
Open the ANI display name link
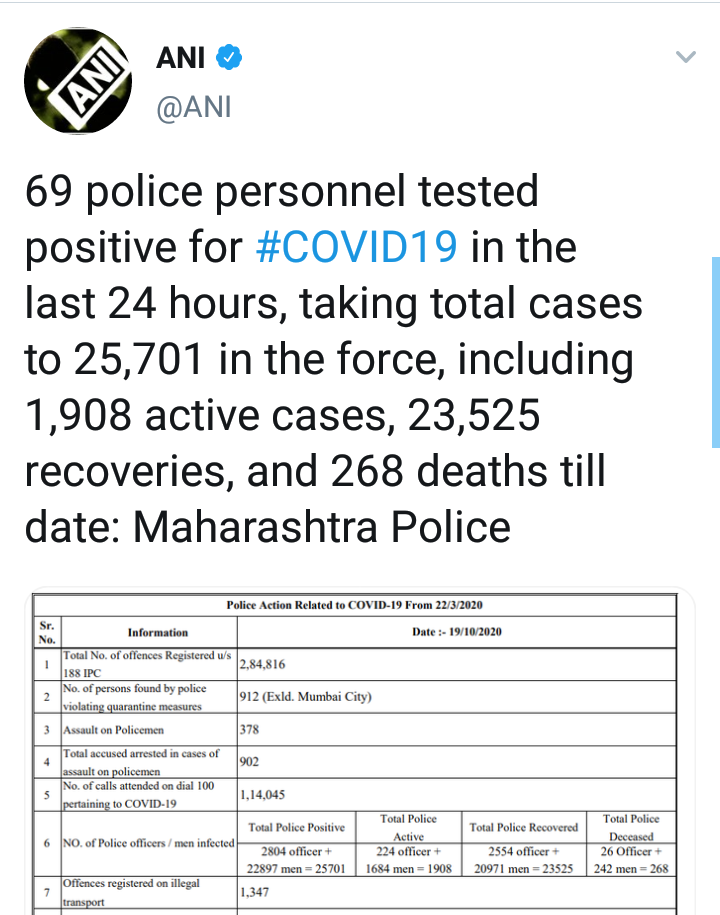pos(180,59)
